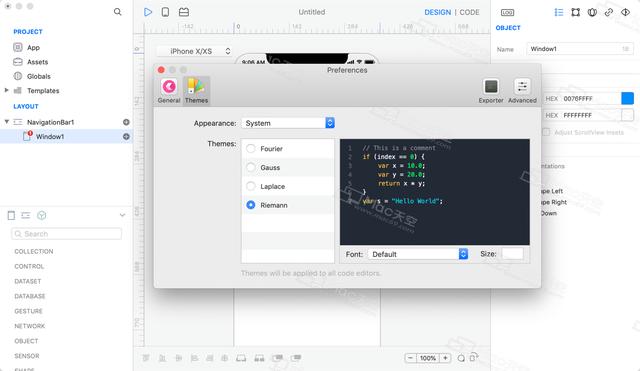
Task: Collapse the NavigationBar1 disclosure triangle
Action: click(x=7, y=122)
